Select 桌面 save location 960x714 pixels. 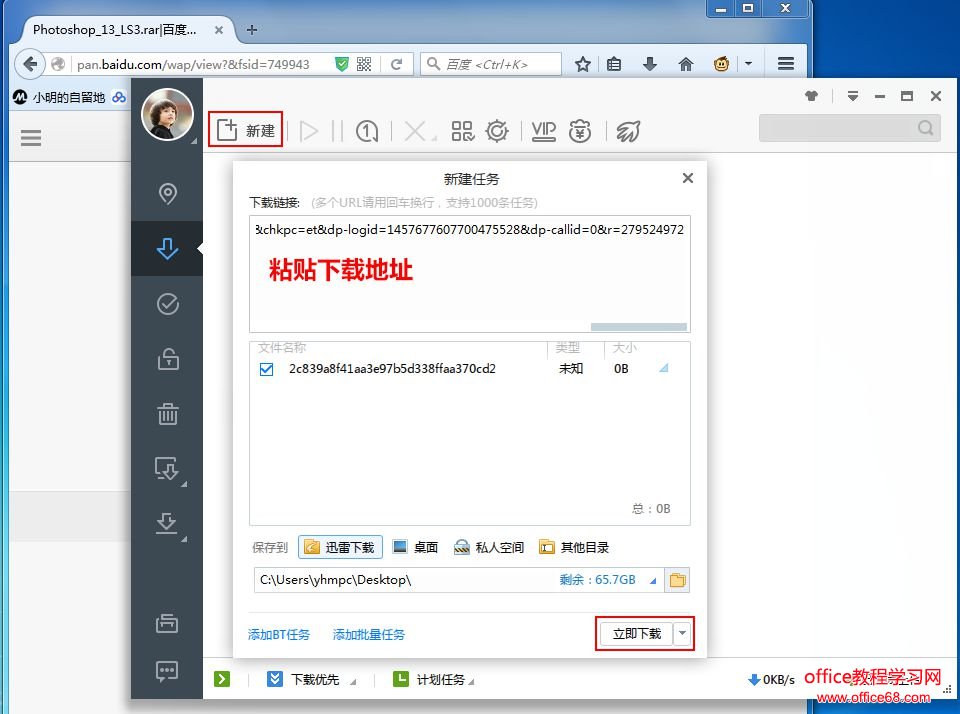pyautogui.click(x=416, y=547)
